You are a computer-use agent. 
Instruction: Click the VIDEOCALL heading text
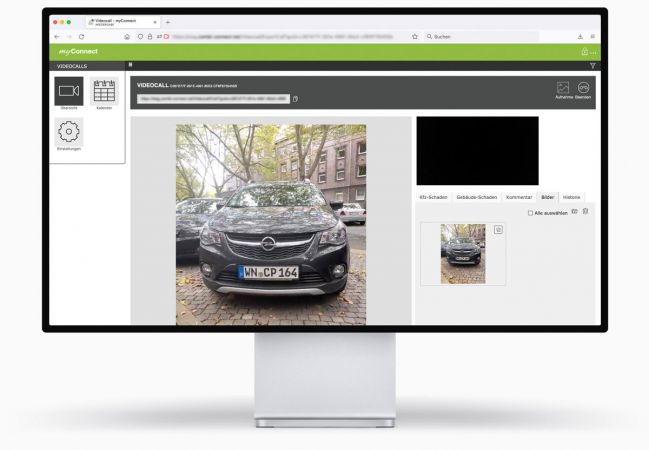[153, 85]
